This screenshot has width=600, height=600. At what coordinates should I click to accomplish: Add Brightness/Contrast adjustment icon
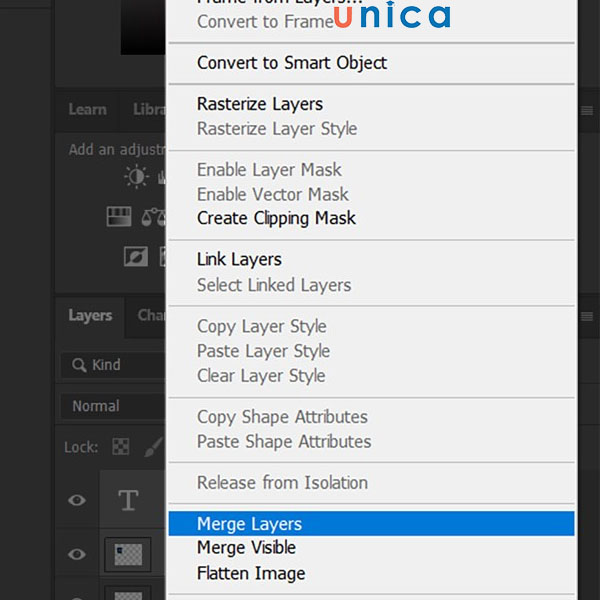(136, 177)
